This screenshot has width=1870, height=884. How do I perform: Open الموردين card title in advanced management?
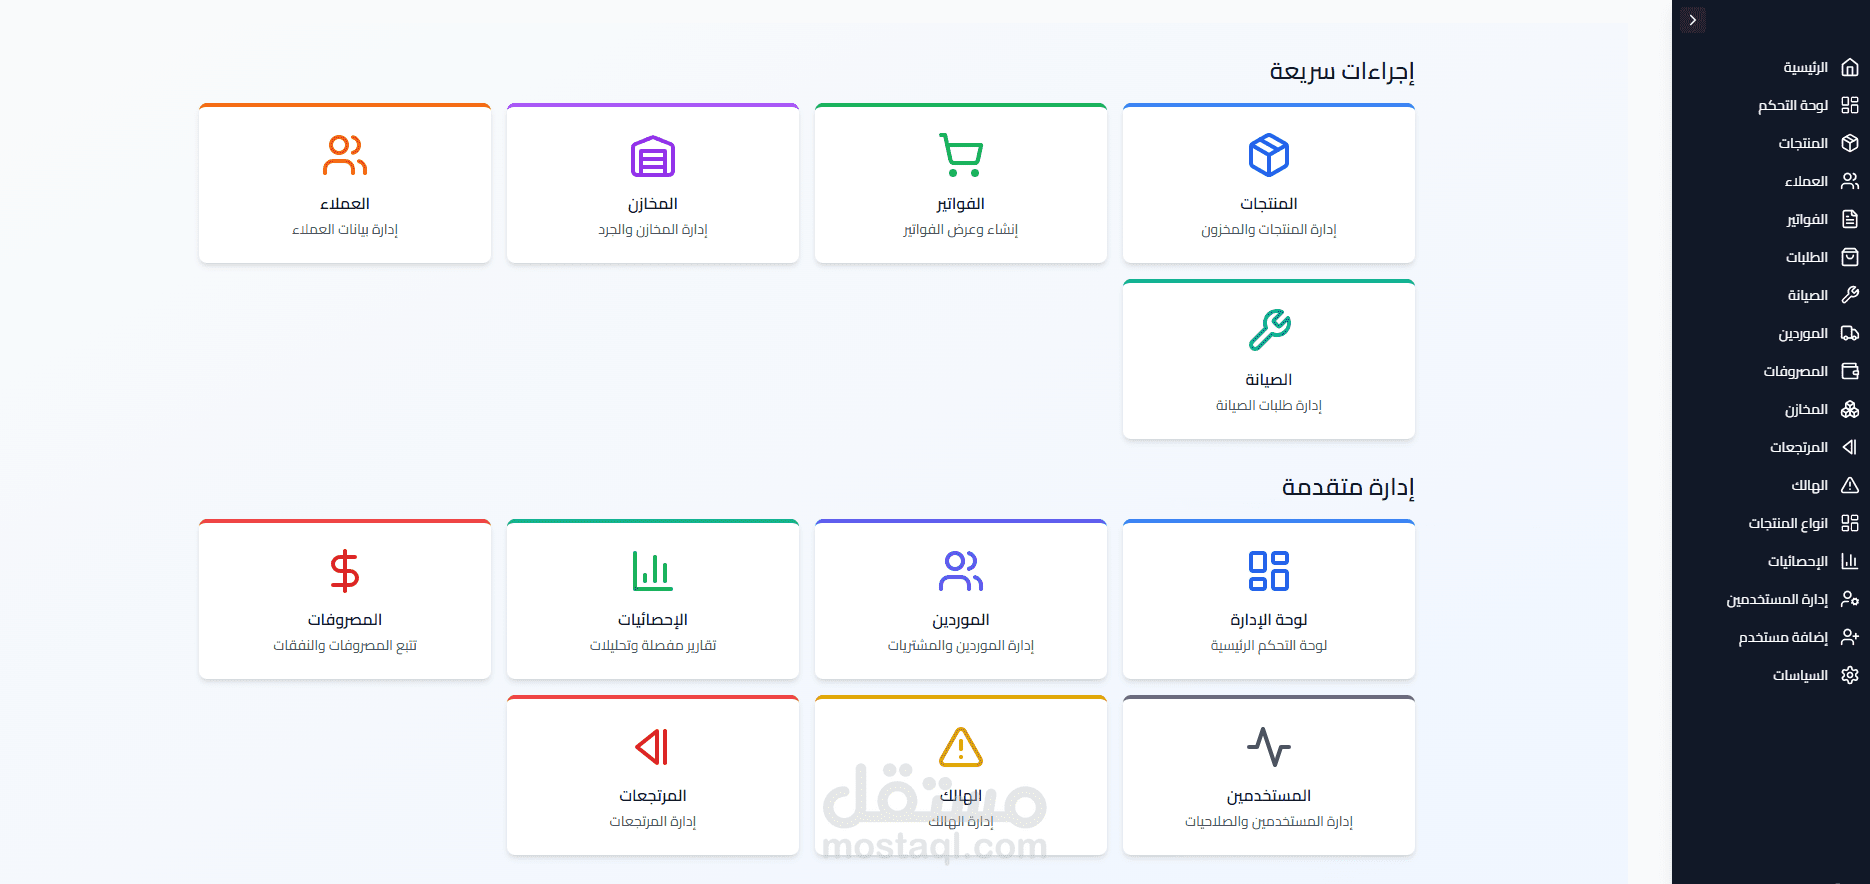pyautogui.click(x=961, y=620)
